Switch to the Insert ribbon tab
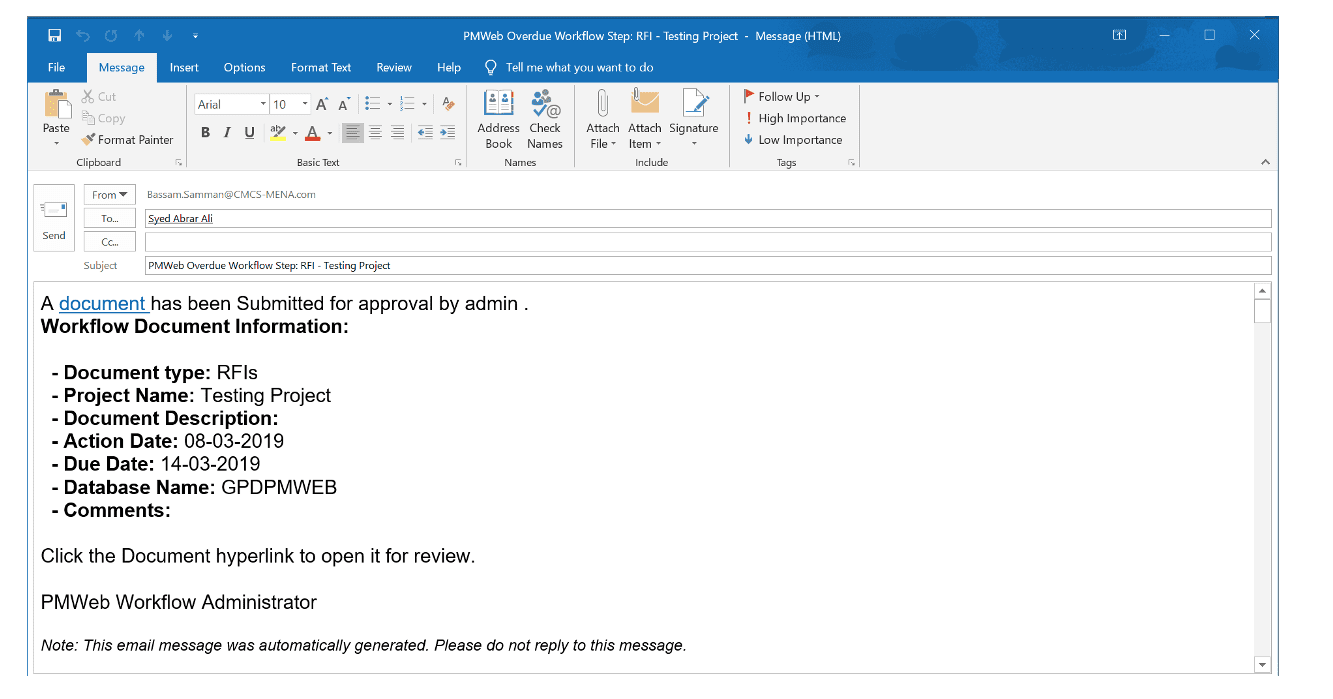Image resolution: width=1333 pixels, height=699 pixels. coord(183,67)
